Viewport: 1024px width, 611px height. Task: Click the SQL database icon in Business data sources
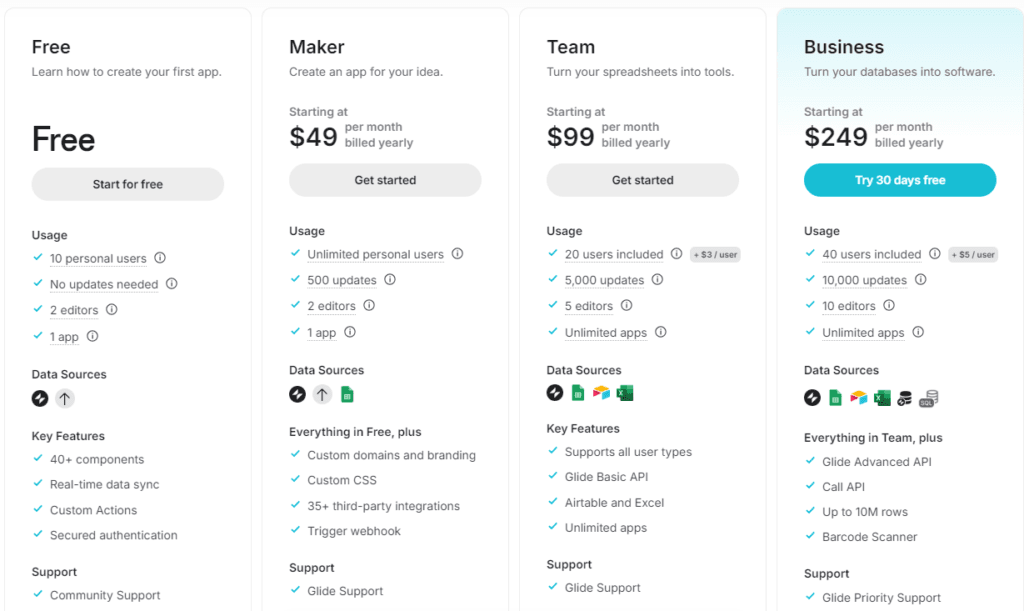(x=929, y=398)
